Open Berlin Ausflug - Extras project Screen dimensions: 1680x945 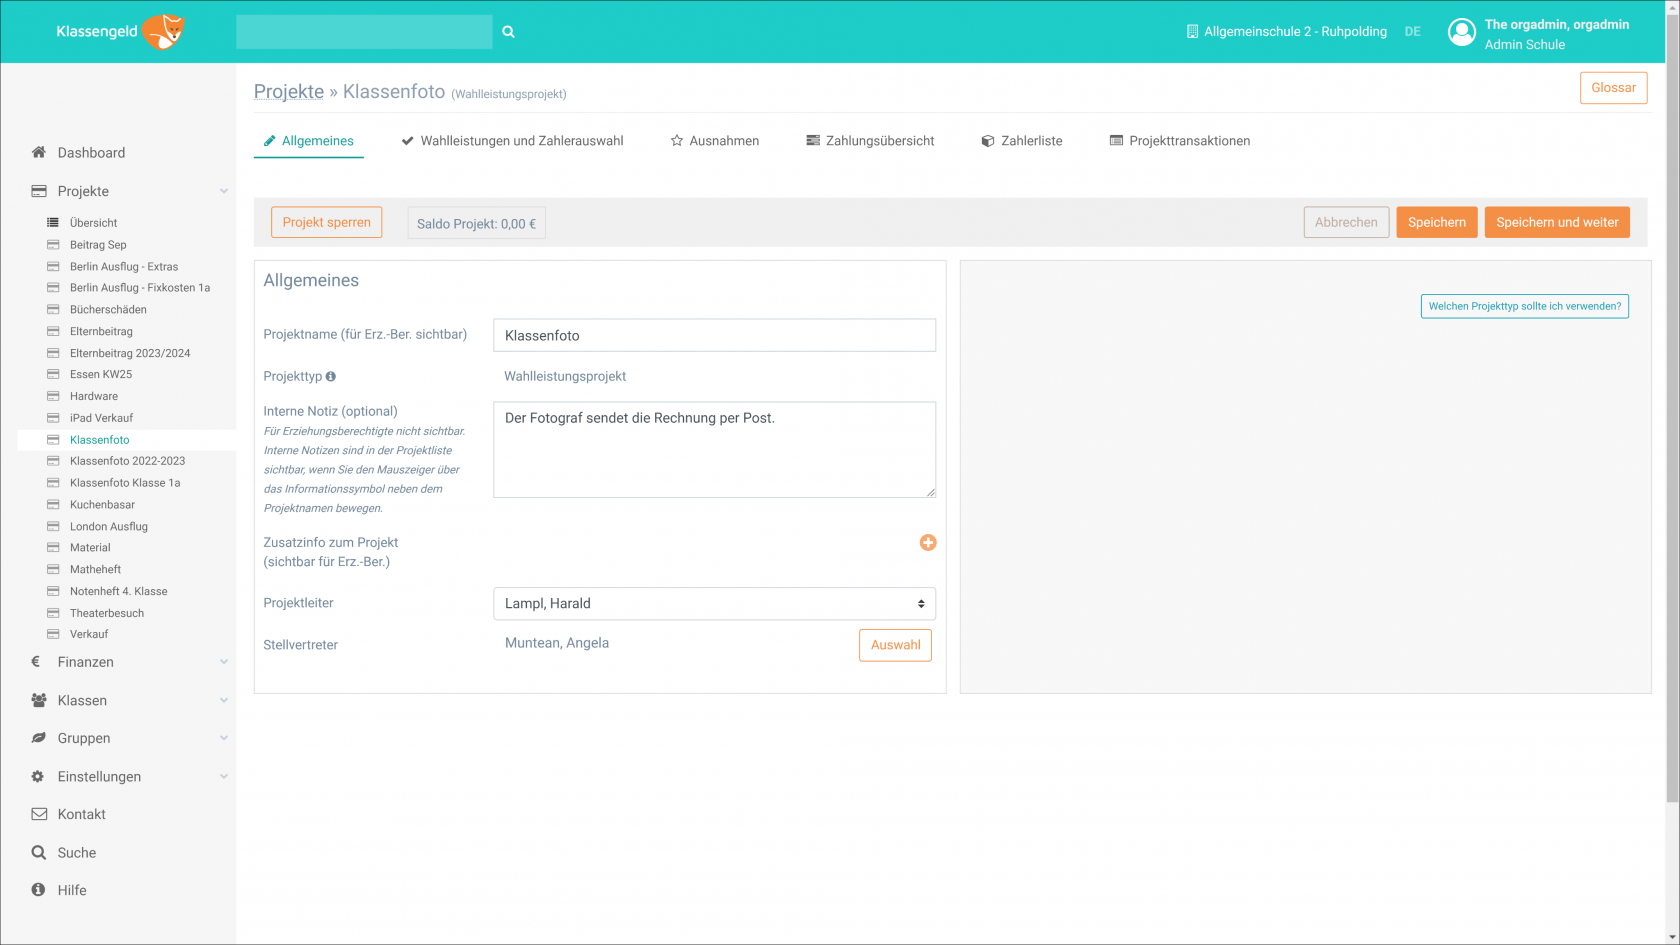pos(124,266)
